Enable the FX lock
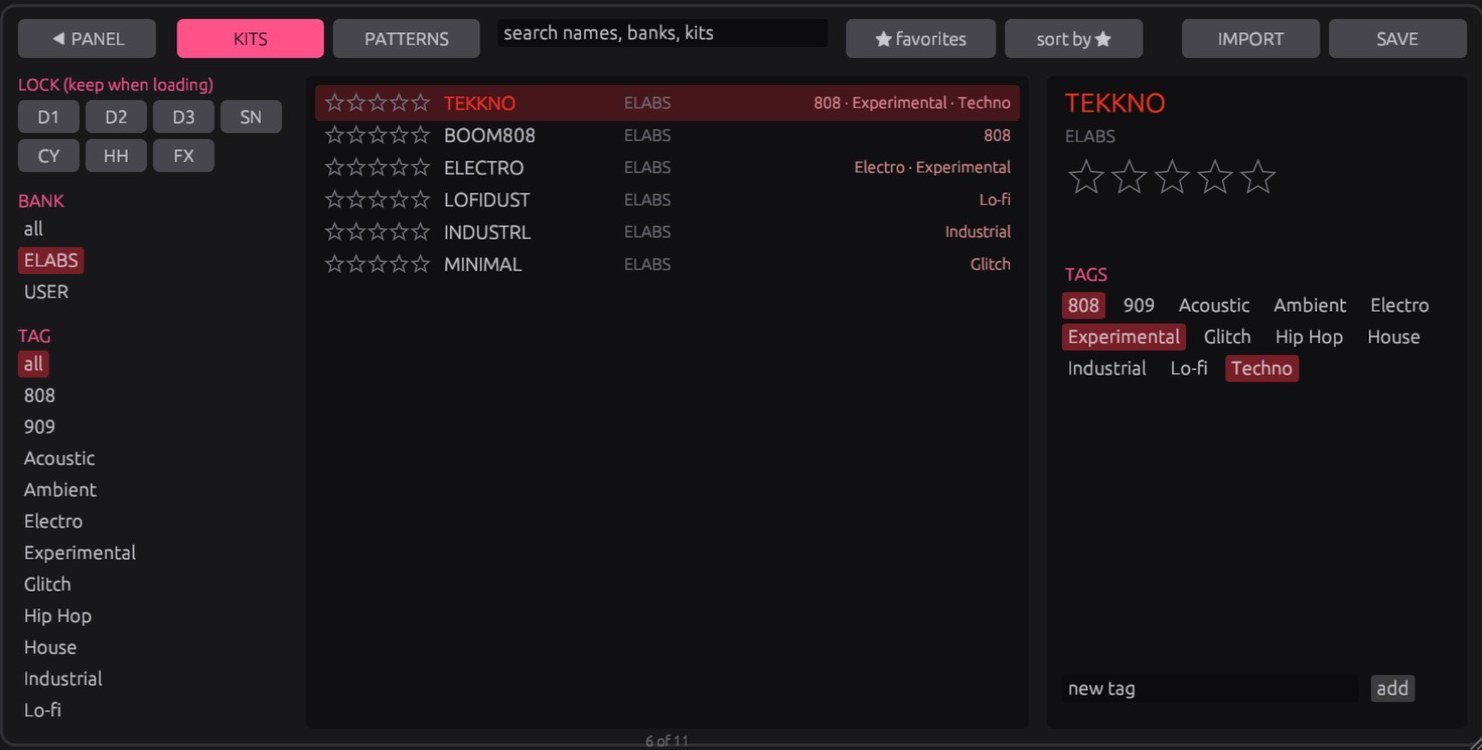Screen dimensions: 1482x750 coord(184,156)
